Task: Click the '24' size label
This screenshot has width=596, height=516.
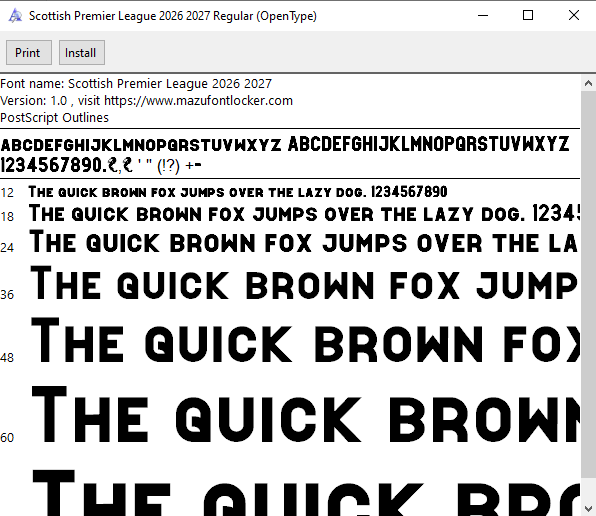Action: coord(7,248)
